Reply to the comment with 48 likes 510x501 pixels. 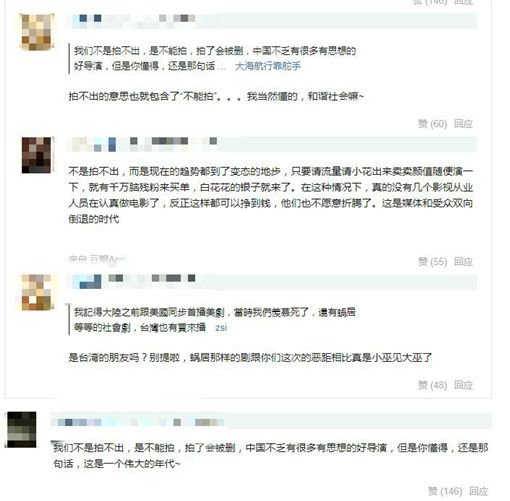(463, 385)
